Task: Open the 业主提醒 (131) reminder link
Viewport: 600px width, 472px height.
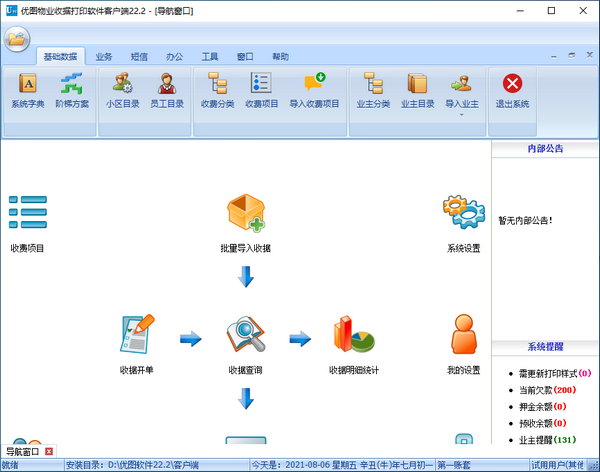Action: tap(546, 439)
